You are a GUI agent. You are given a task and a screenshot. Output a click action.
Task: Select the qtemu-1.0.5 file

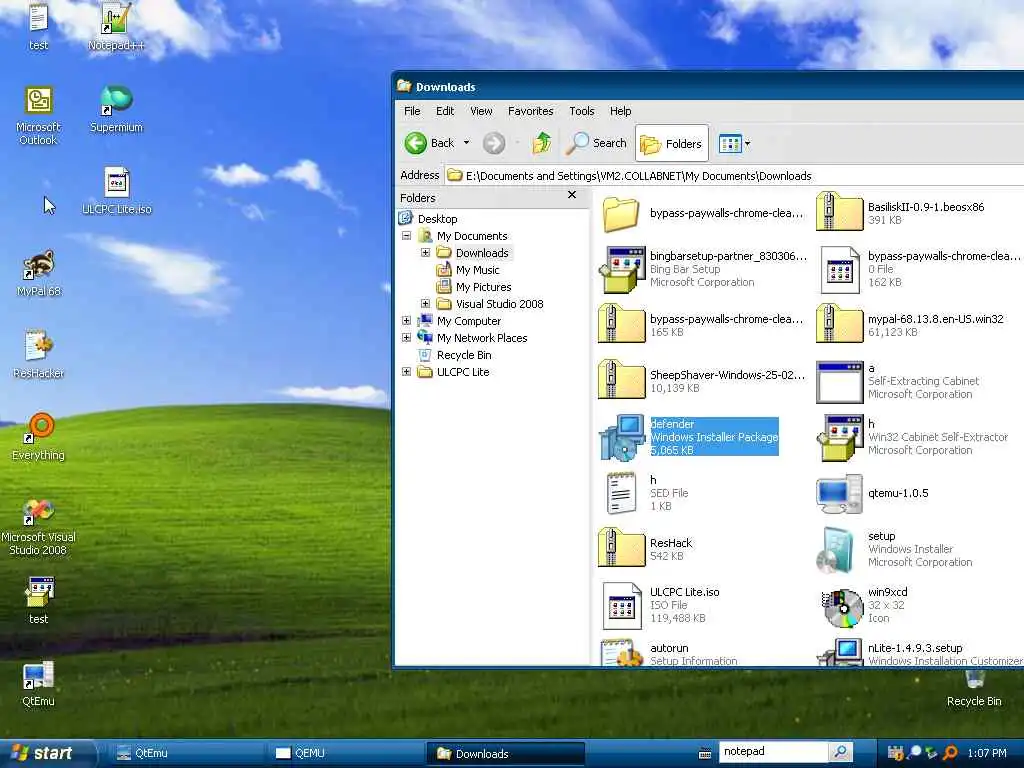pos(872,493)
